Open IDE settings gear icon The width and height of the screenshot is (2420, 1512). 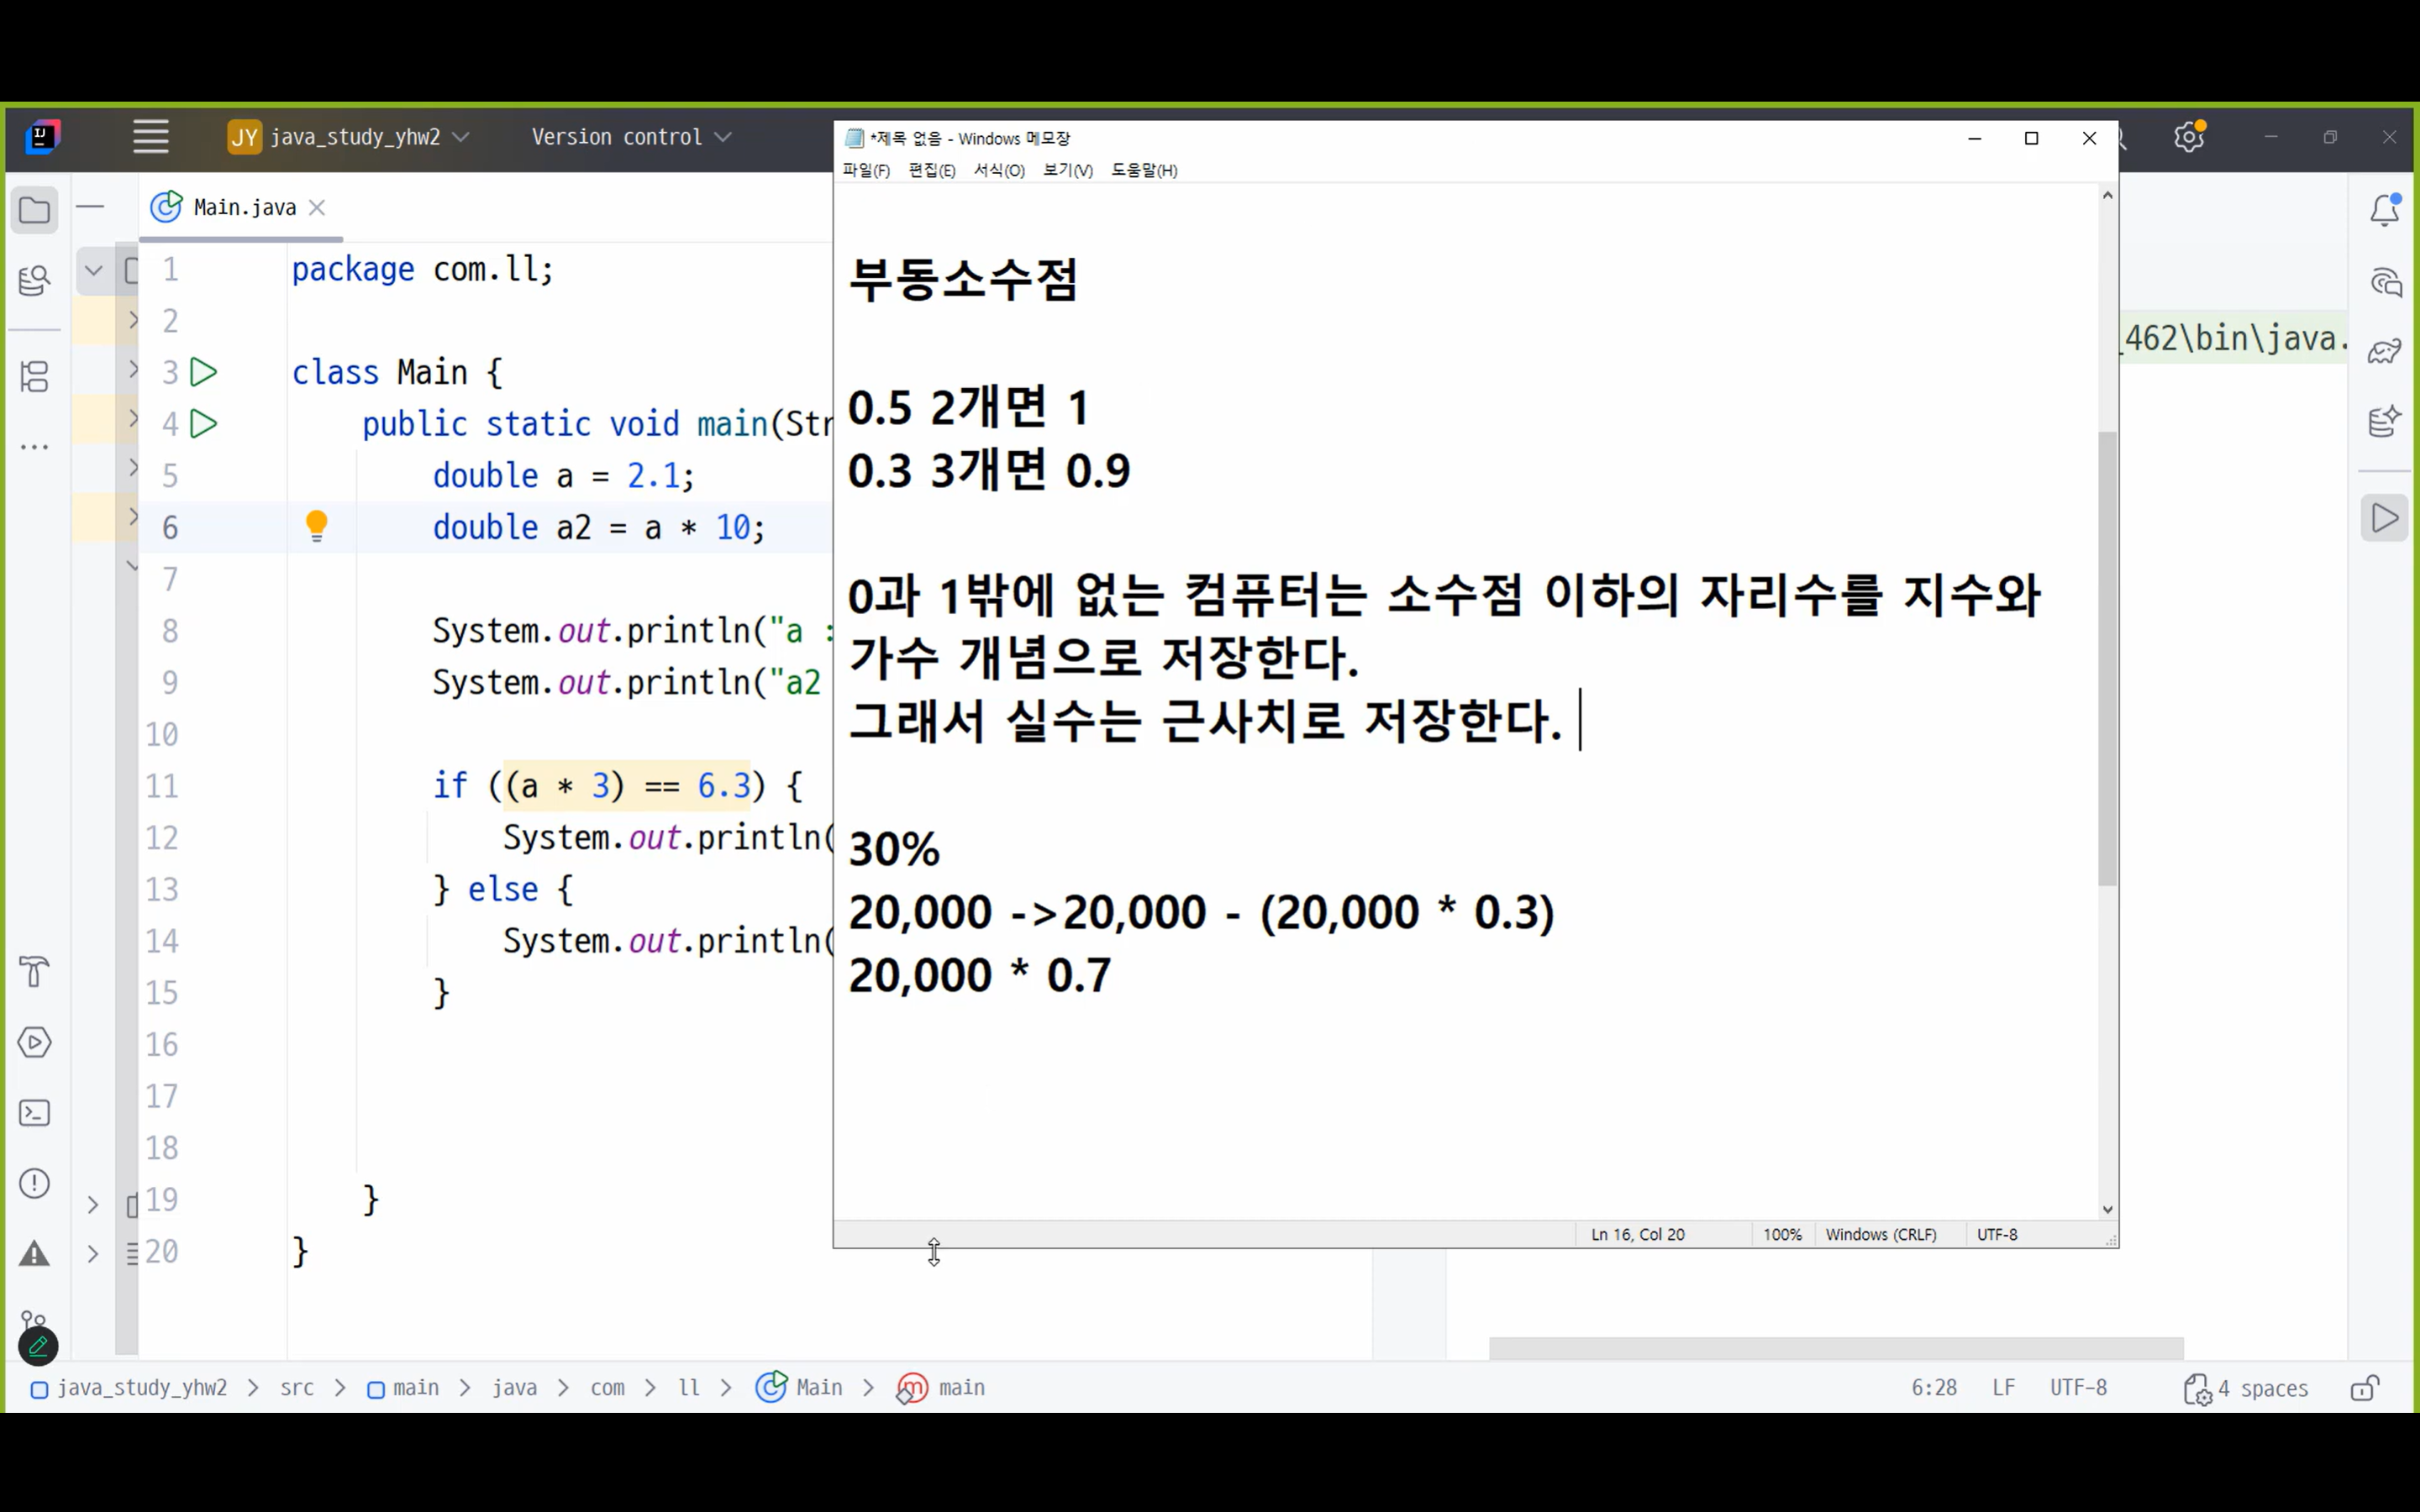[2189, 137]
